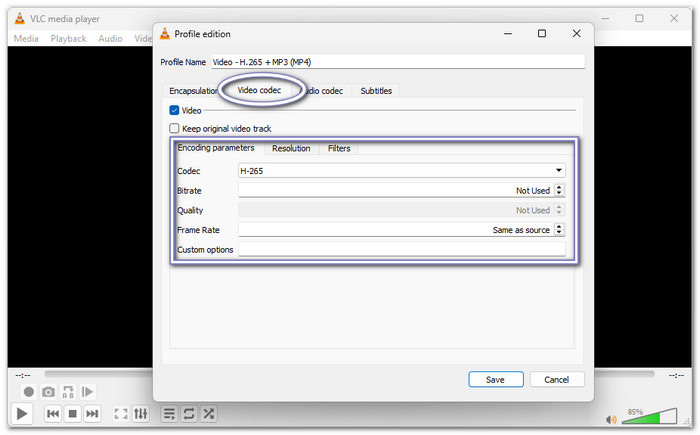The height and width of the screenshot is (435, 700).
Task: Minimize the Profile edition dialog
Action: [508, 33]
